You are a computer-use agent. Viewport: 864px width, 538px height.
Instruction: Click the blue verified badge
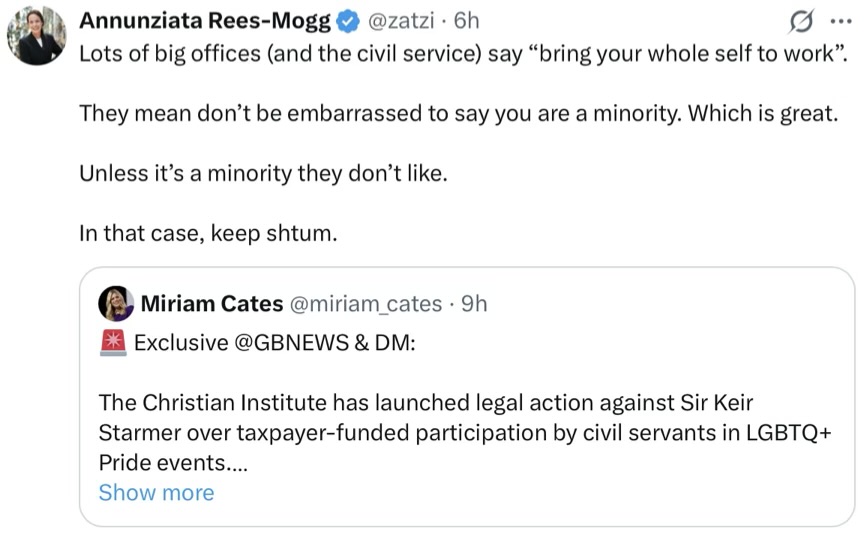click(345, 21)
